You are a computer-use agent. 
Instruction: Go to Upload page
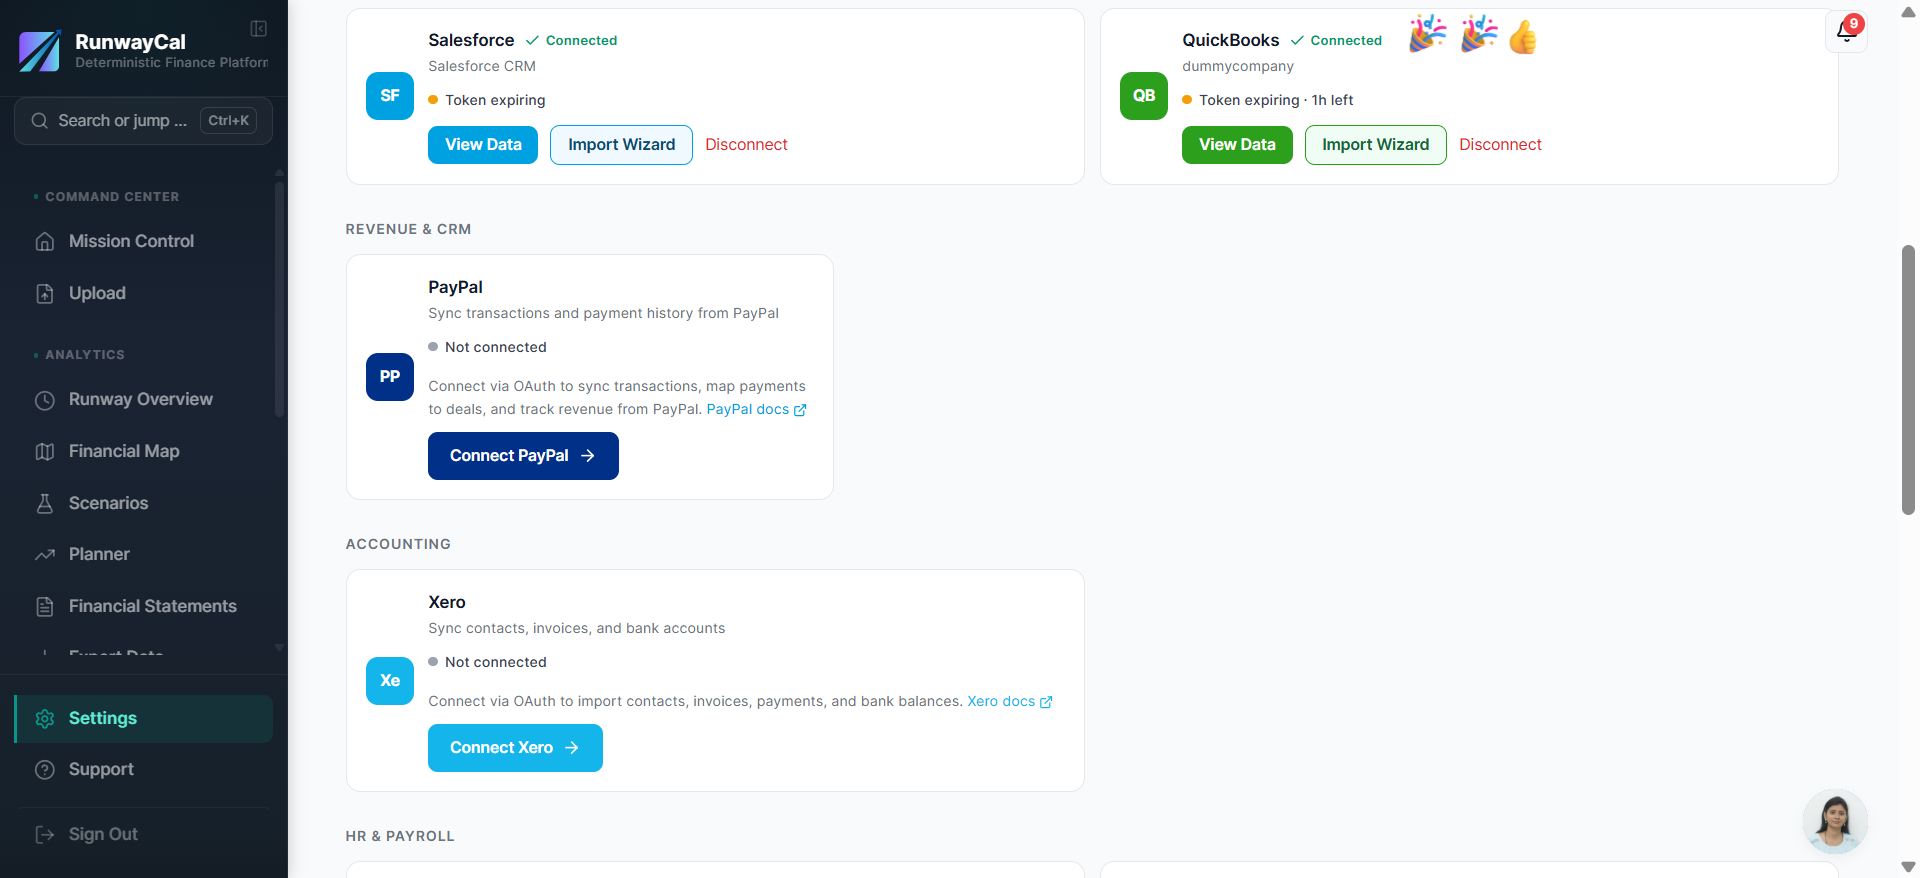point(144,293)
